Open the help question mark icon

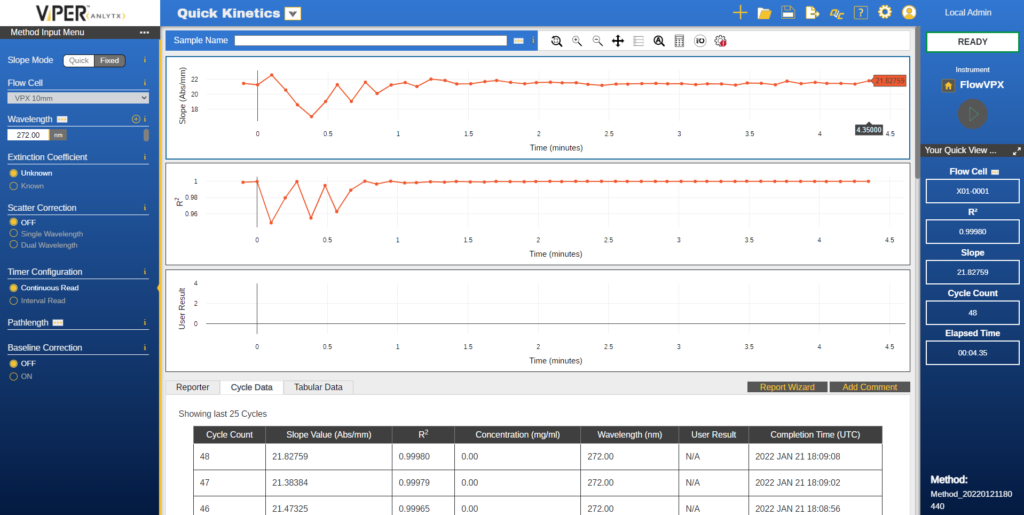860,13
